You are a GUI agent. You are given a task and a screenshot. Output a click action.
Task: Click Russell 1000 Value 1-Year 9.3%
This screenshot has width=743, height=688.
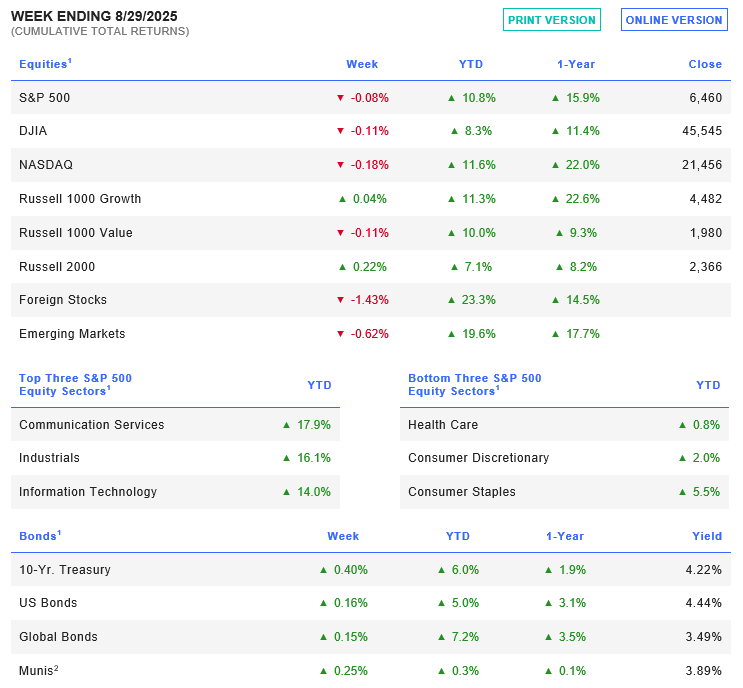point(583,233)
